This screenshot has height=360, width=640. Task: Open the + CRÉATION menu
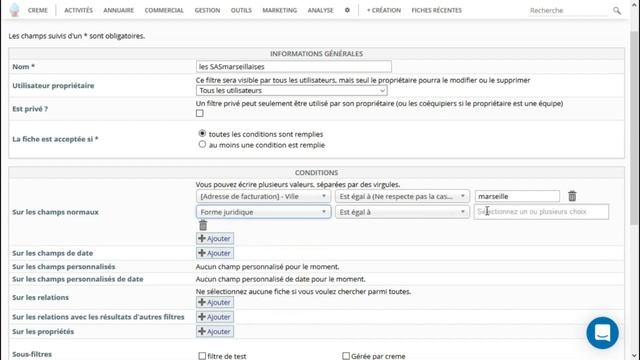[384, 10]
